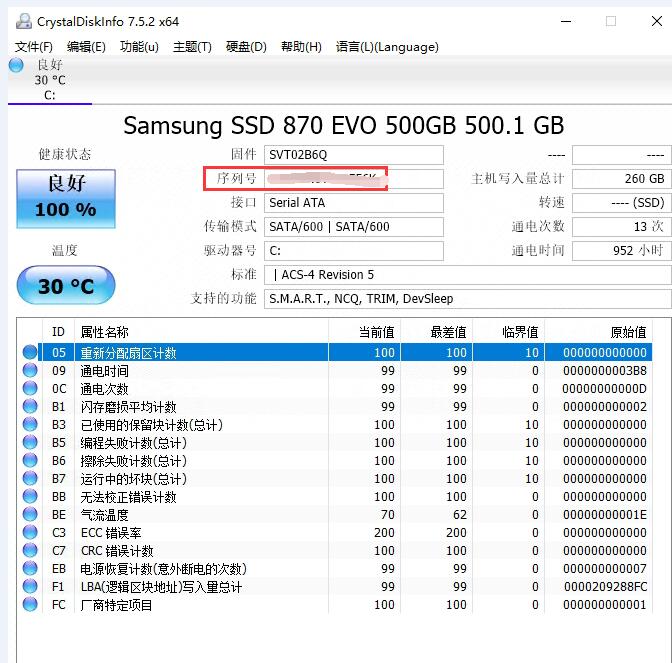Click the ID column header

pos(58,332)
